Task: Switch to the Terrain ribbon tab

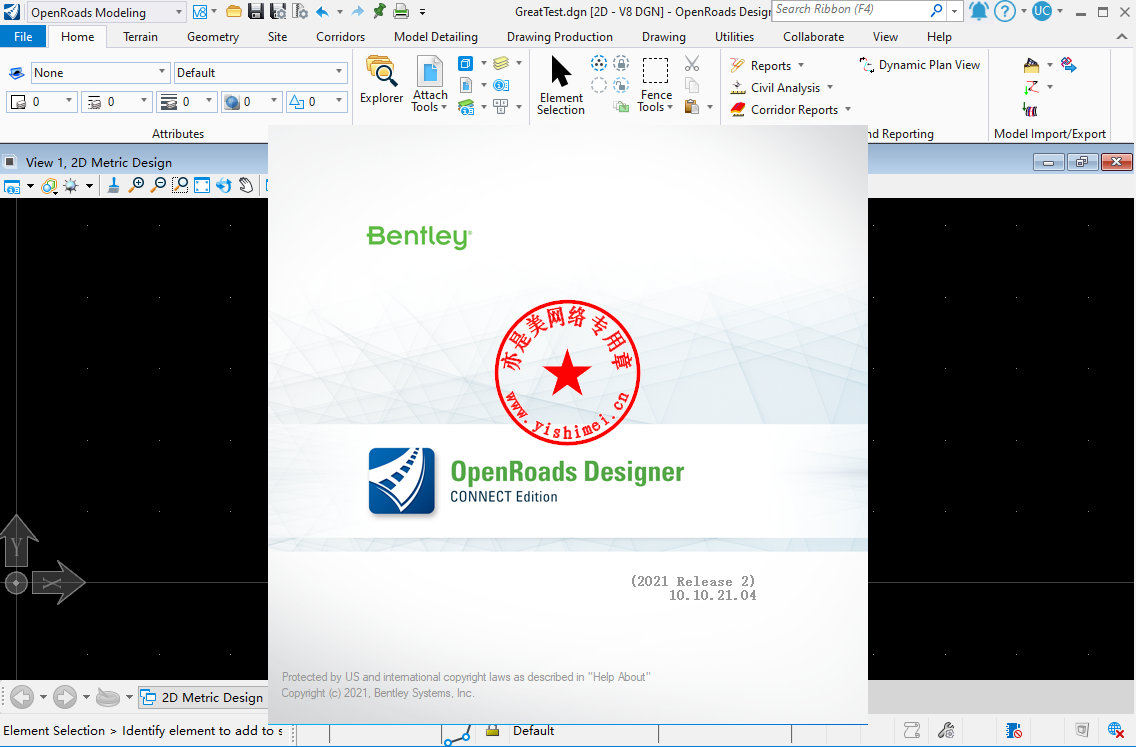Action: click(x=141, y=36)
